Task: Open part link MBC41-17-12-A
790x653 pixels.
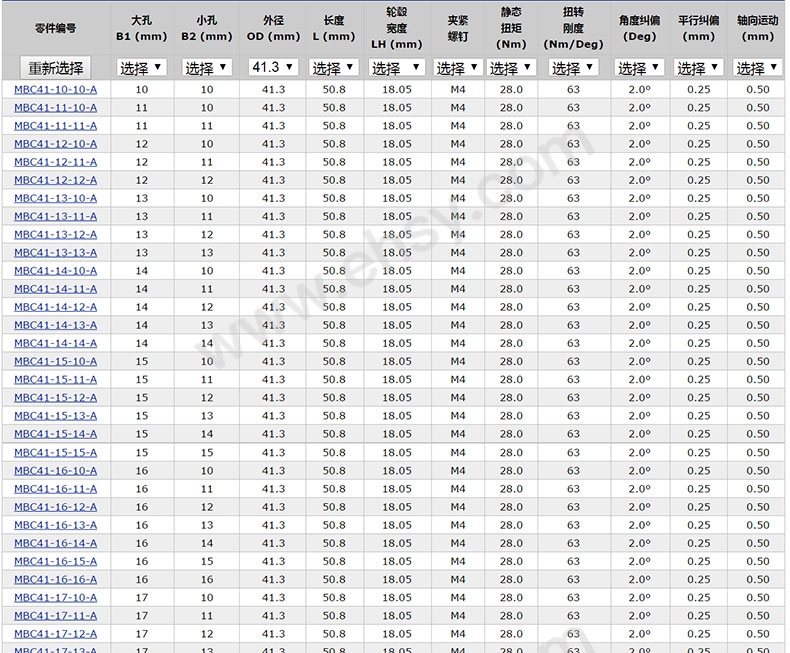Action: click(55, 634)
